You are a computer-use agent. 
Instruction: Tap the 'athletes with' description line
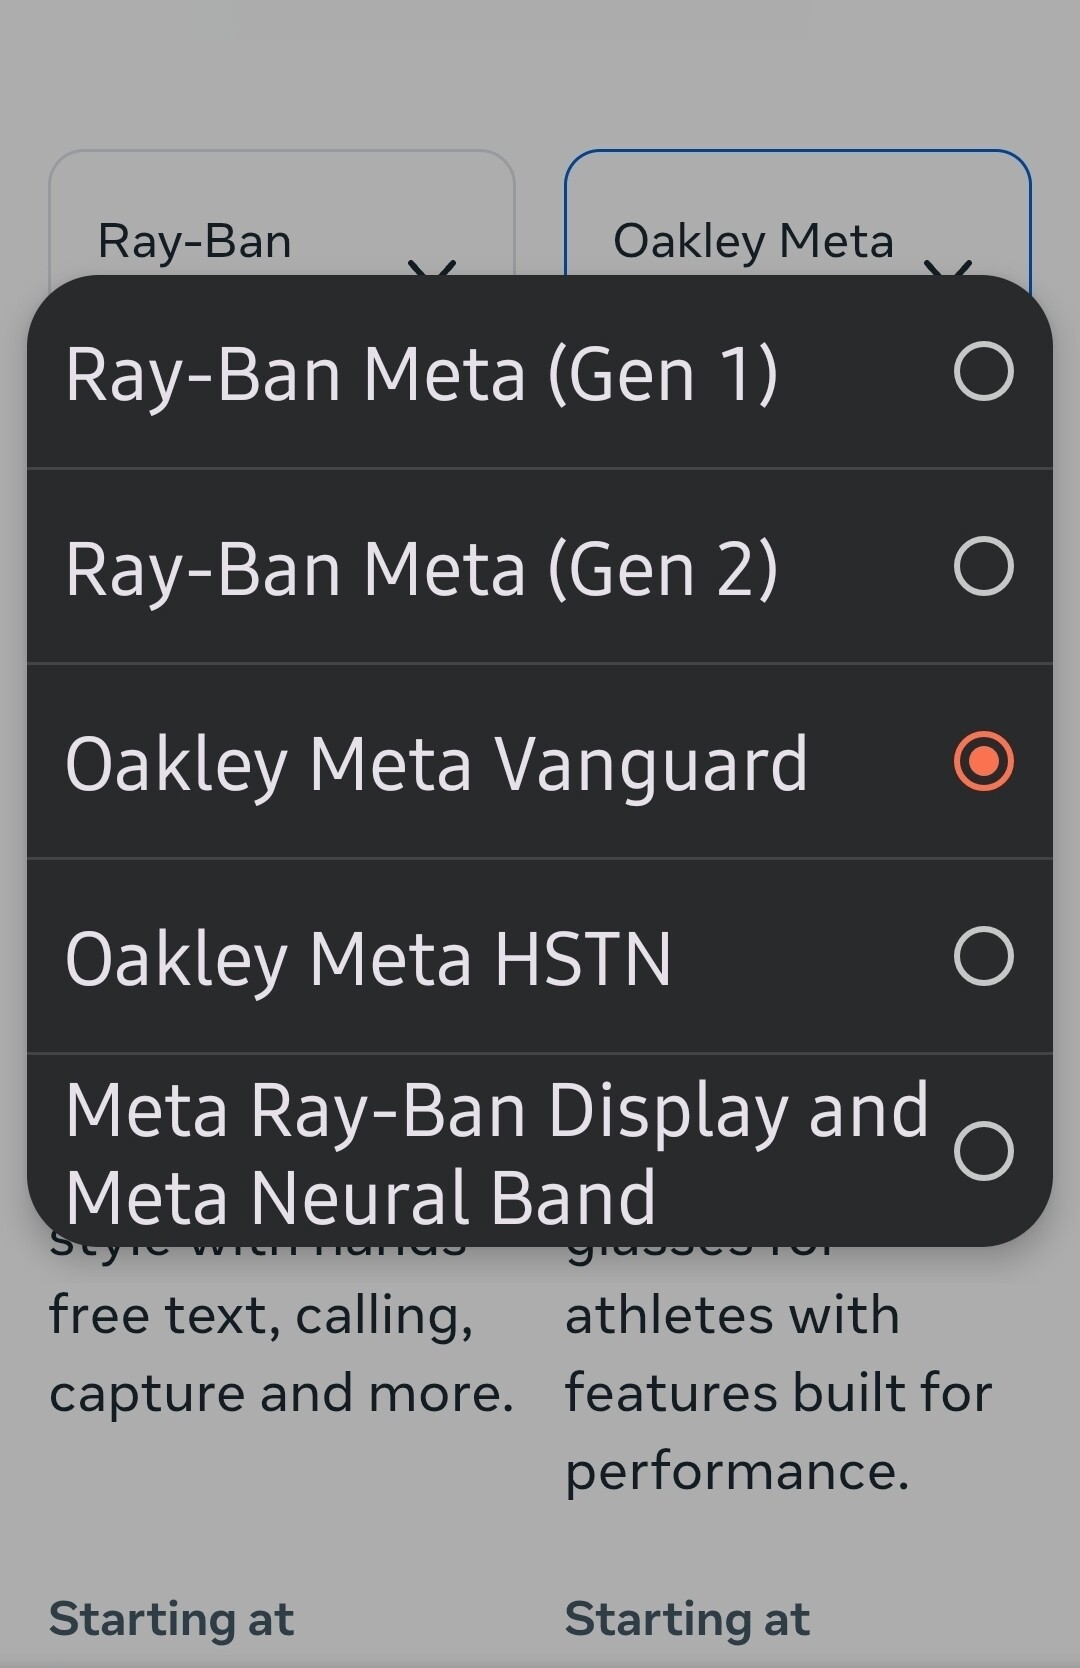click(732, 1315)
